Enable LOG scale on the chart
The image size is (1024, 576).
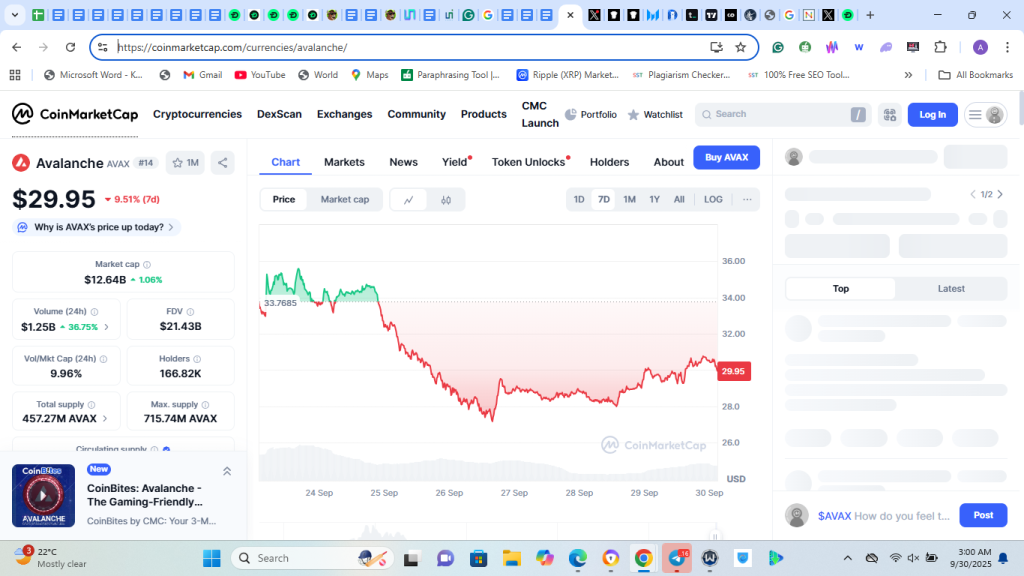[x=712, y=199]
